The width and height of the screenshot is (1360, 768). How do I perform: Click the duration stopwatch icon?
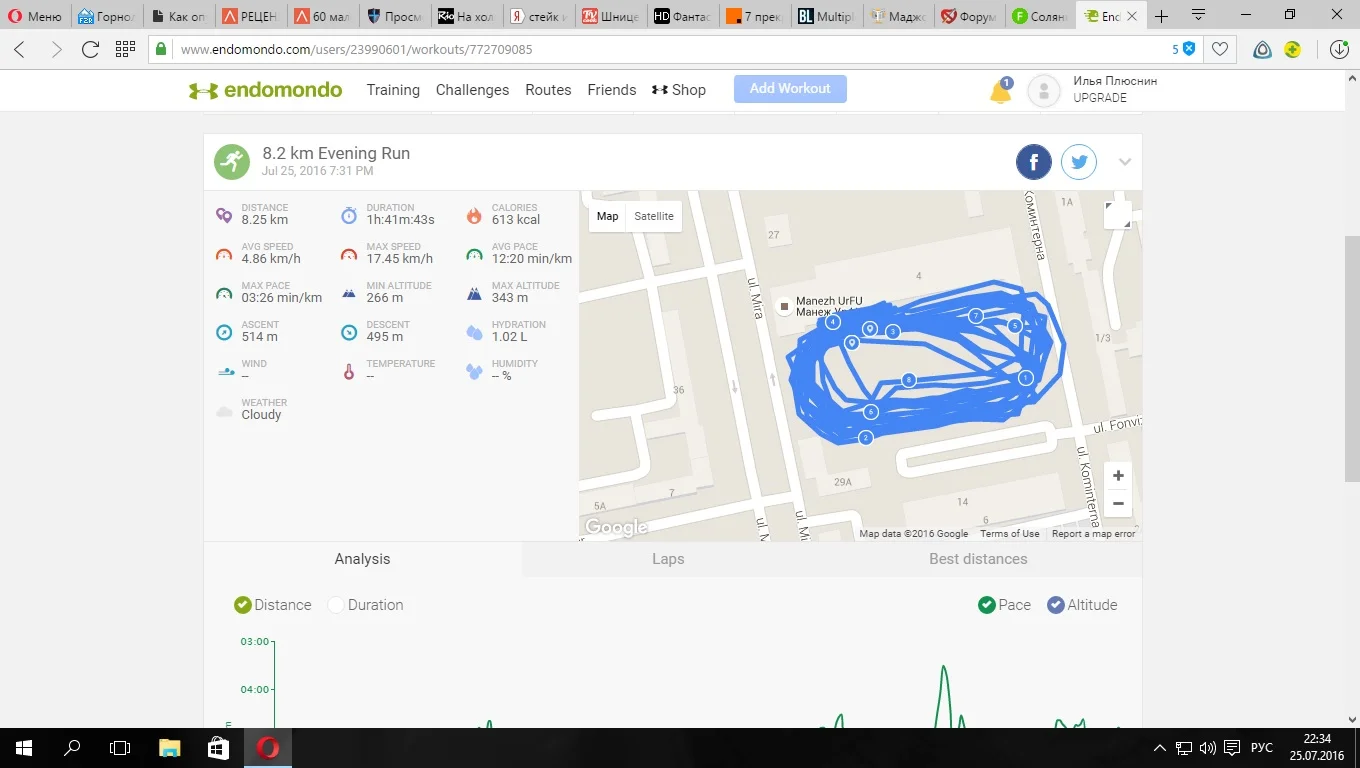349,215
